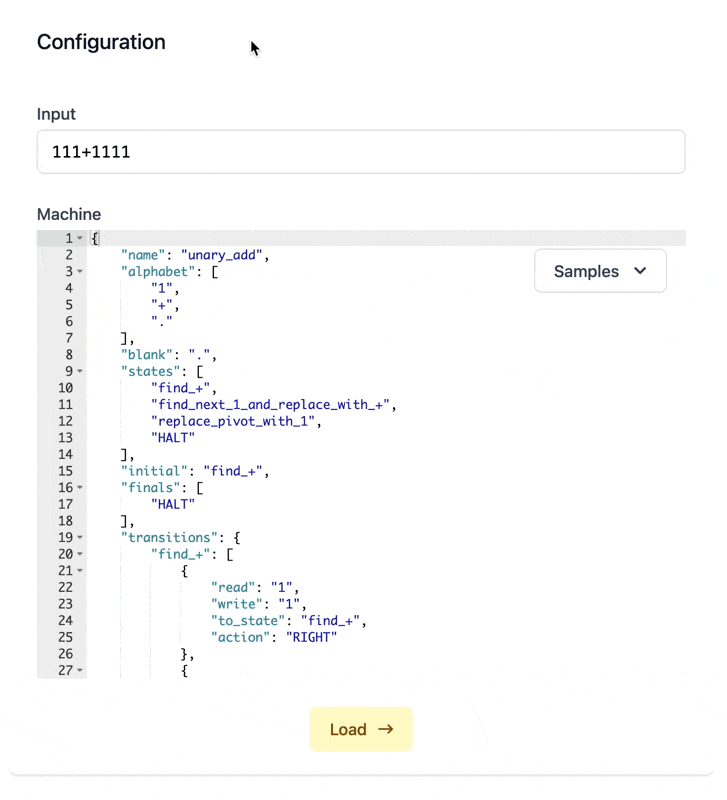
Task: Fold the object starting on line 27
Action: (x=80, y=671)
